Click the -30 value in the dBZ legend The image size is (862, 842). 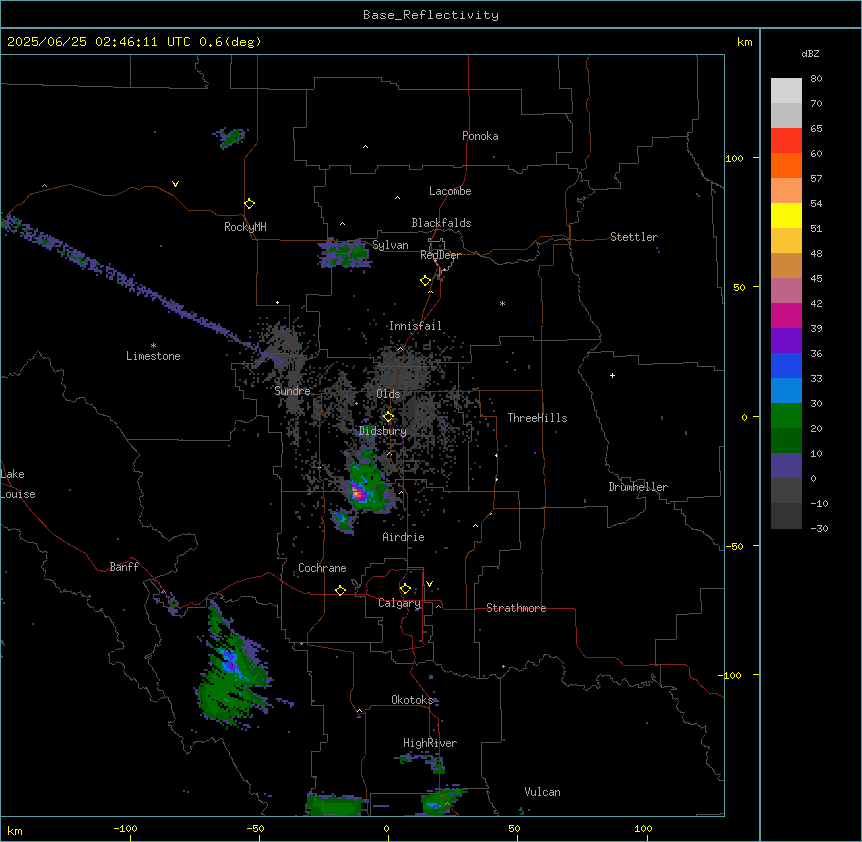coord(819,528)
